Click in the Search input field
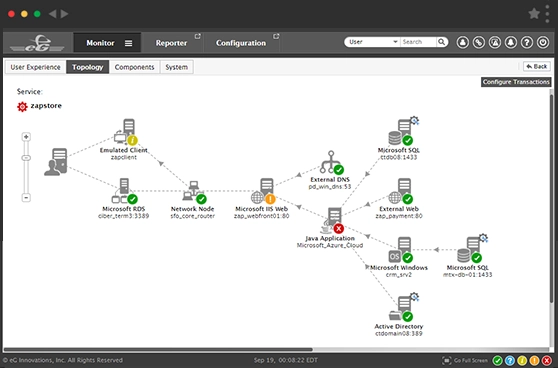Viewport: 558px width, 368px height. 418,42
